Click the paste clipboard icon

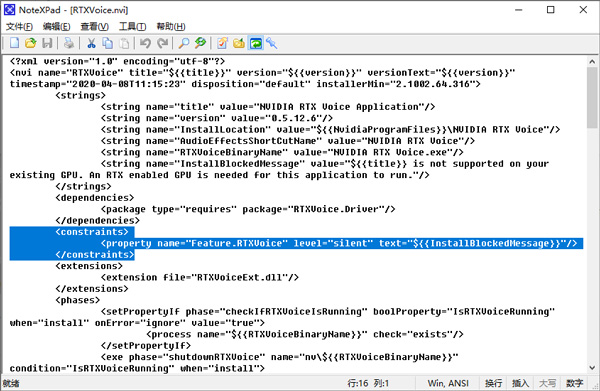[124, 43]
